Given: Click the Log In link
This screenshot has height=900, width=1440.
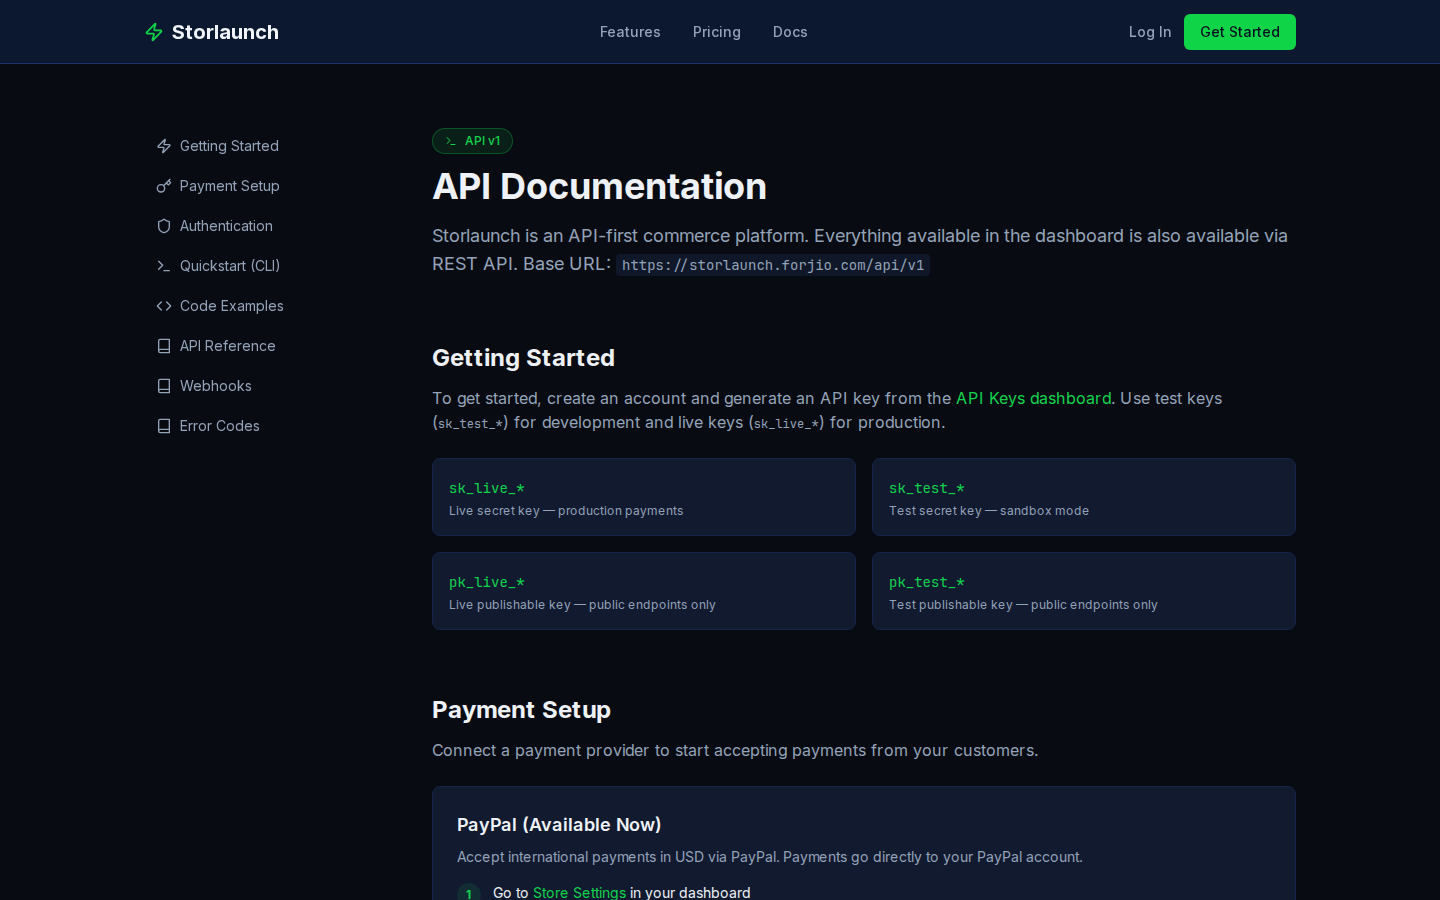Looking at the screenshot, I should 1150,32.
